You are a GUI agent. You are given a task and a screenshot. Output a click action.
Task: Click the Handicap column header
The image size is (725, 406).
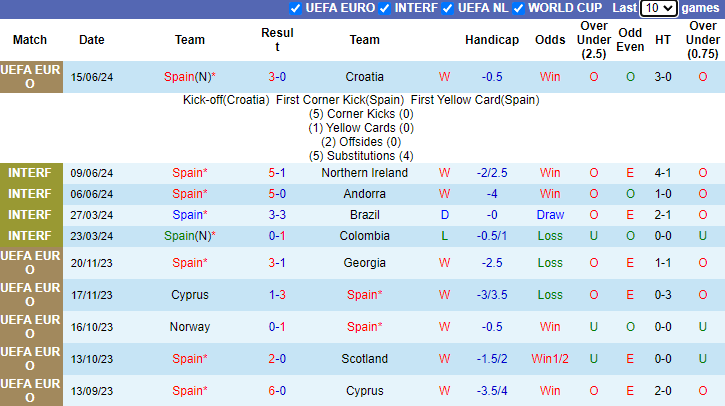click(492, 40)
